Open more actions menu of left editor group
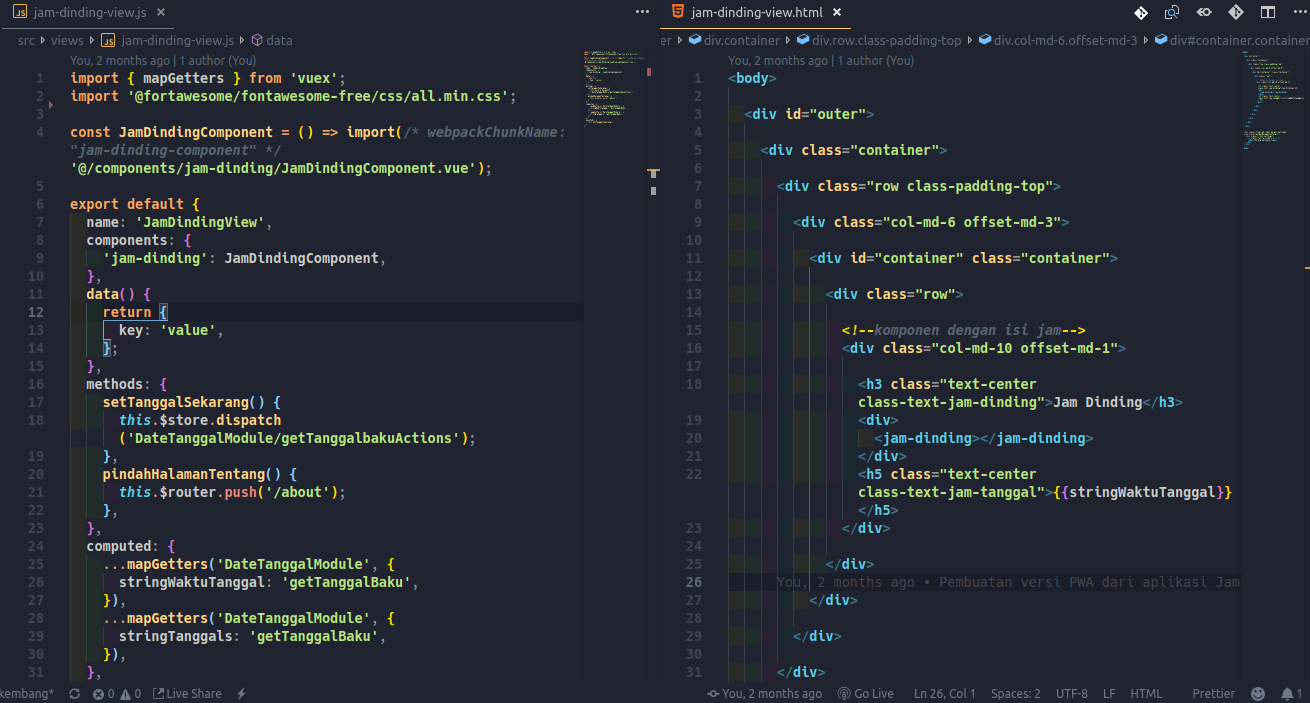This screenshot has width=1310, height=703. [x=642, y=12]
